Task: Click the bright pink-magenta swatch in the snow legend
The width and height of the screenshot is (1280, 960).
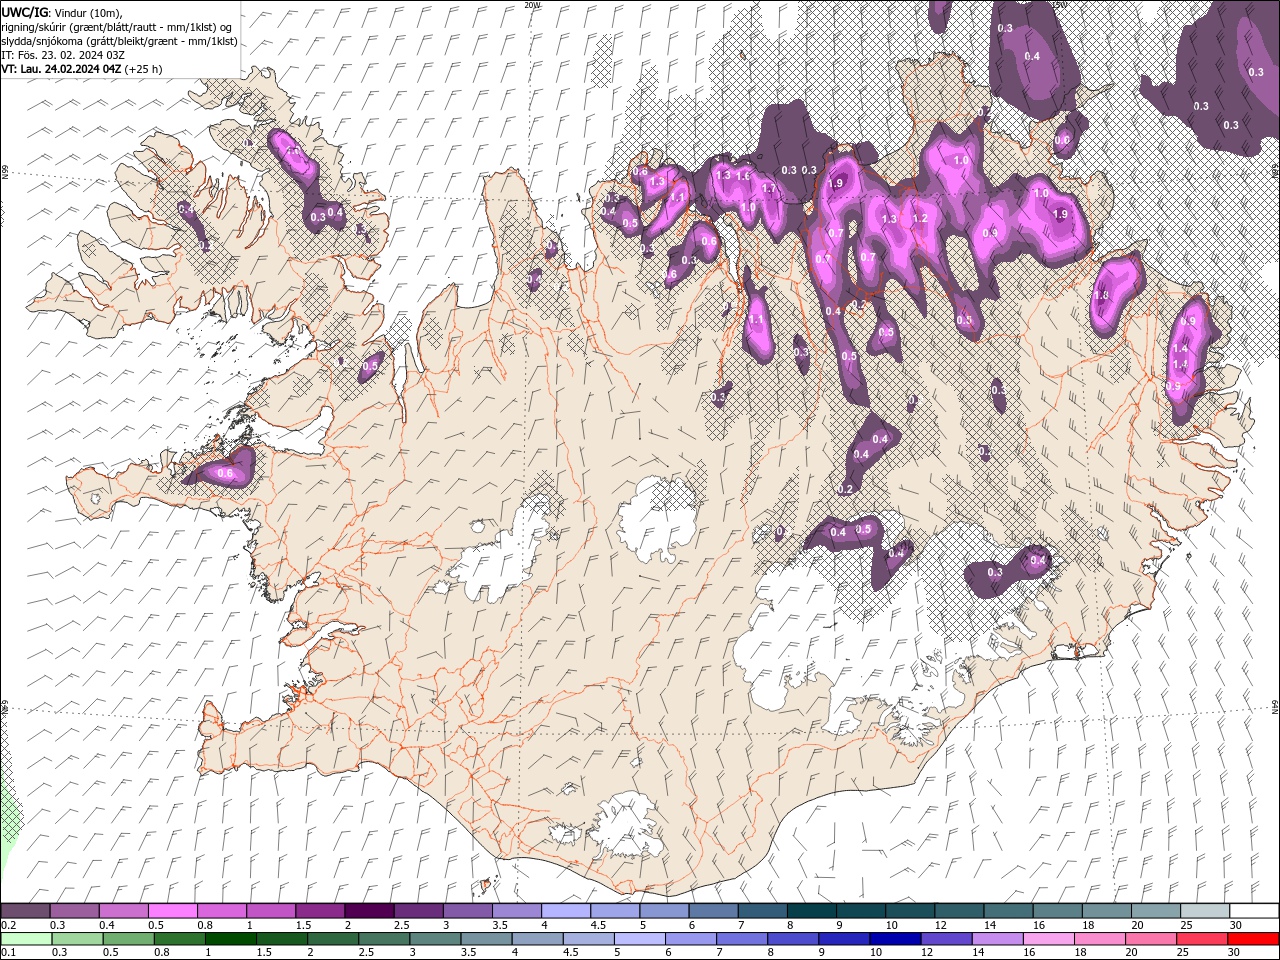Action: (x=173, y=911)
